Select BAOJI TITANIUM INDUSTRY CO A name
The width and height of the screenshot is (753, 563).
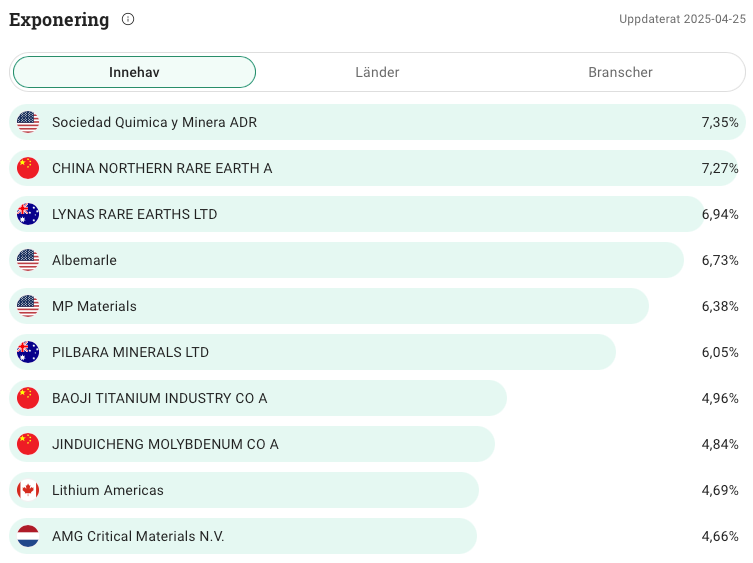[159, 398]
